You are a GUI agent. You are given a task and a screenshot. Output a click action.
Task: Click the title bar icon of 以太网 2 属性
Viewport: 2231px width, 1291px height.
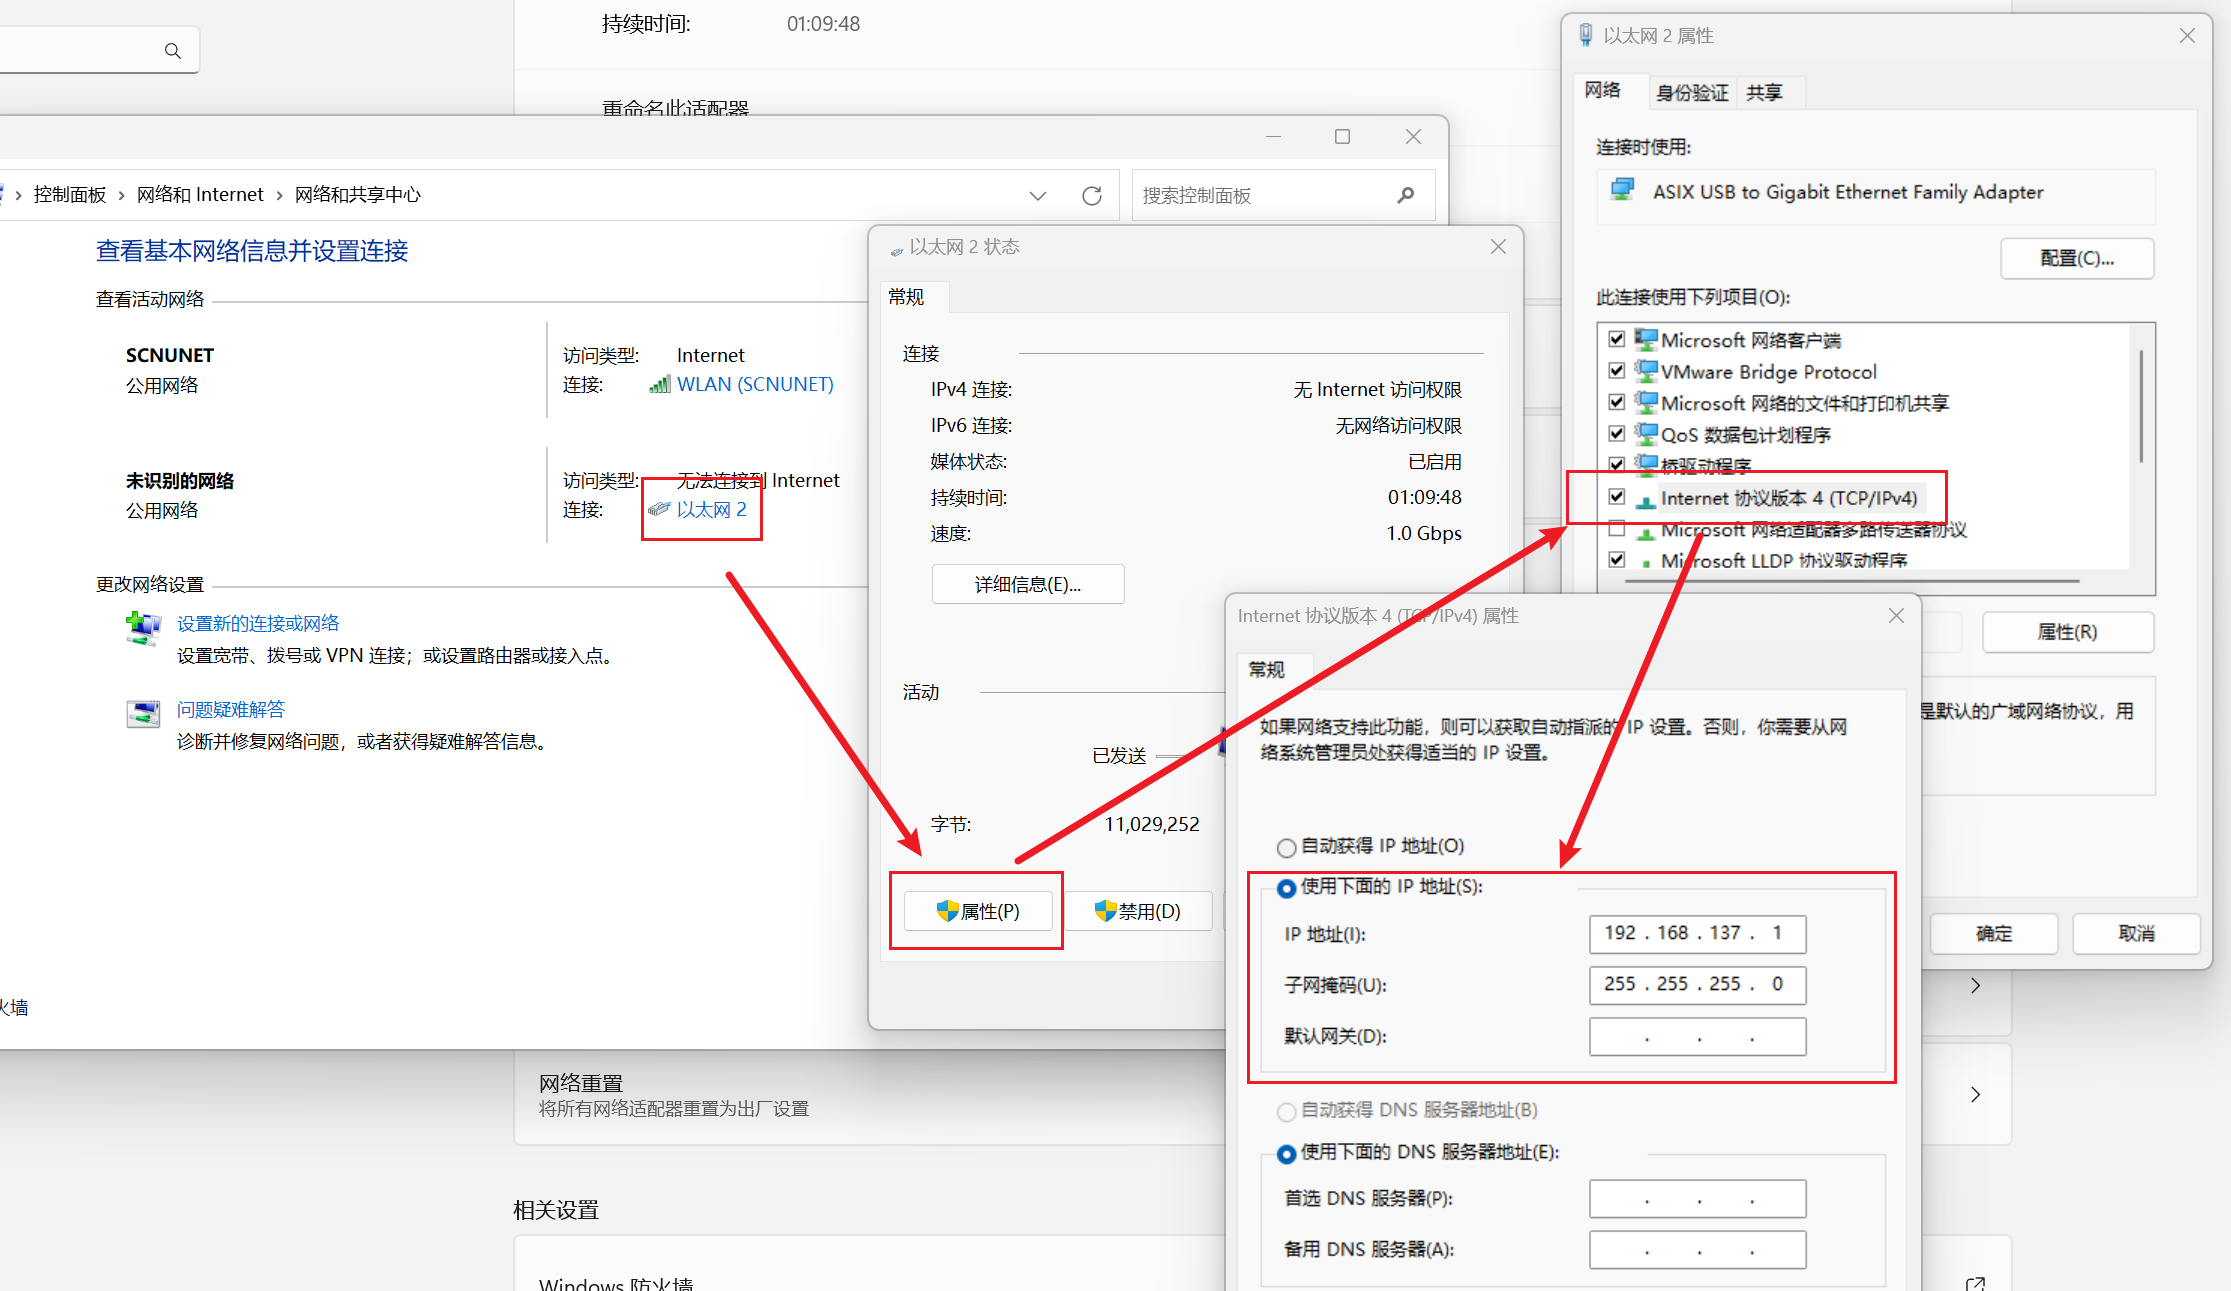click(1585, 35)
